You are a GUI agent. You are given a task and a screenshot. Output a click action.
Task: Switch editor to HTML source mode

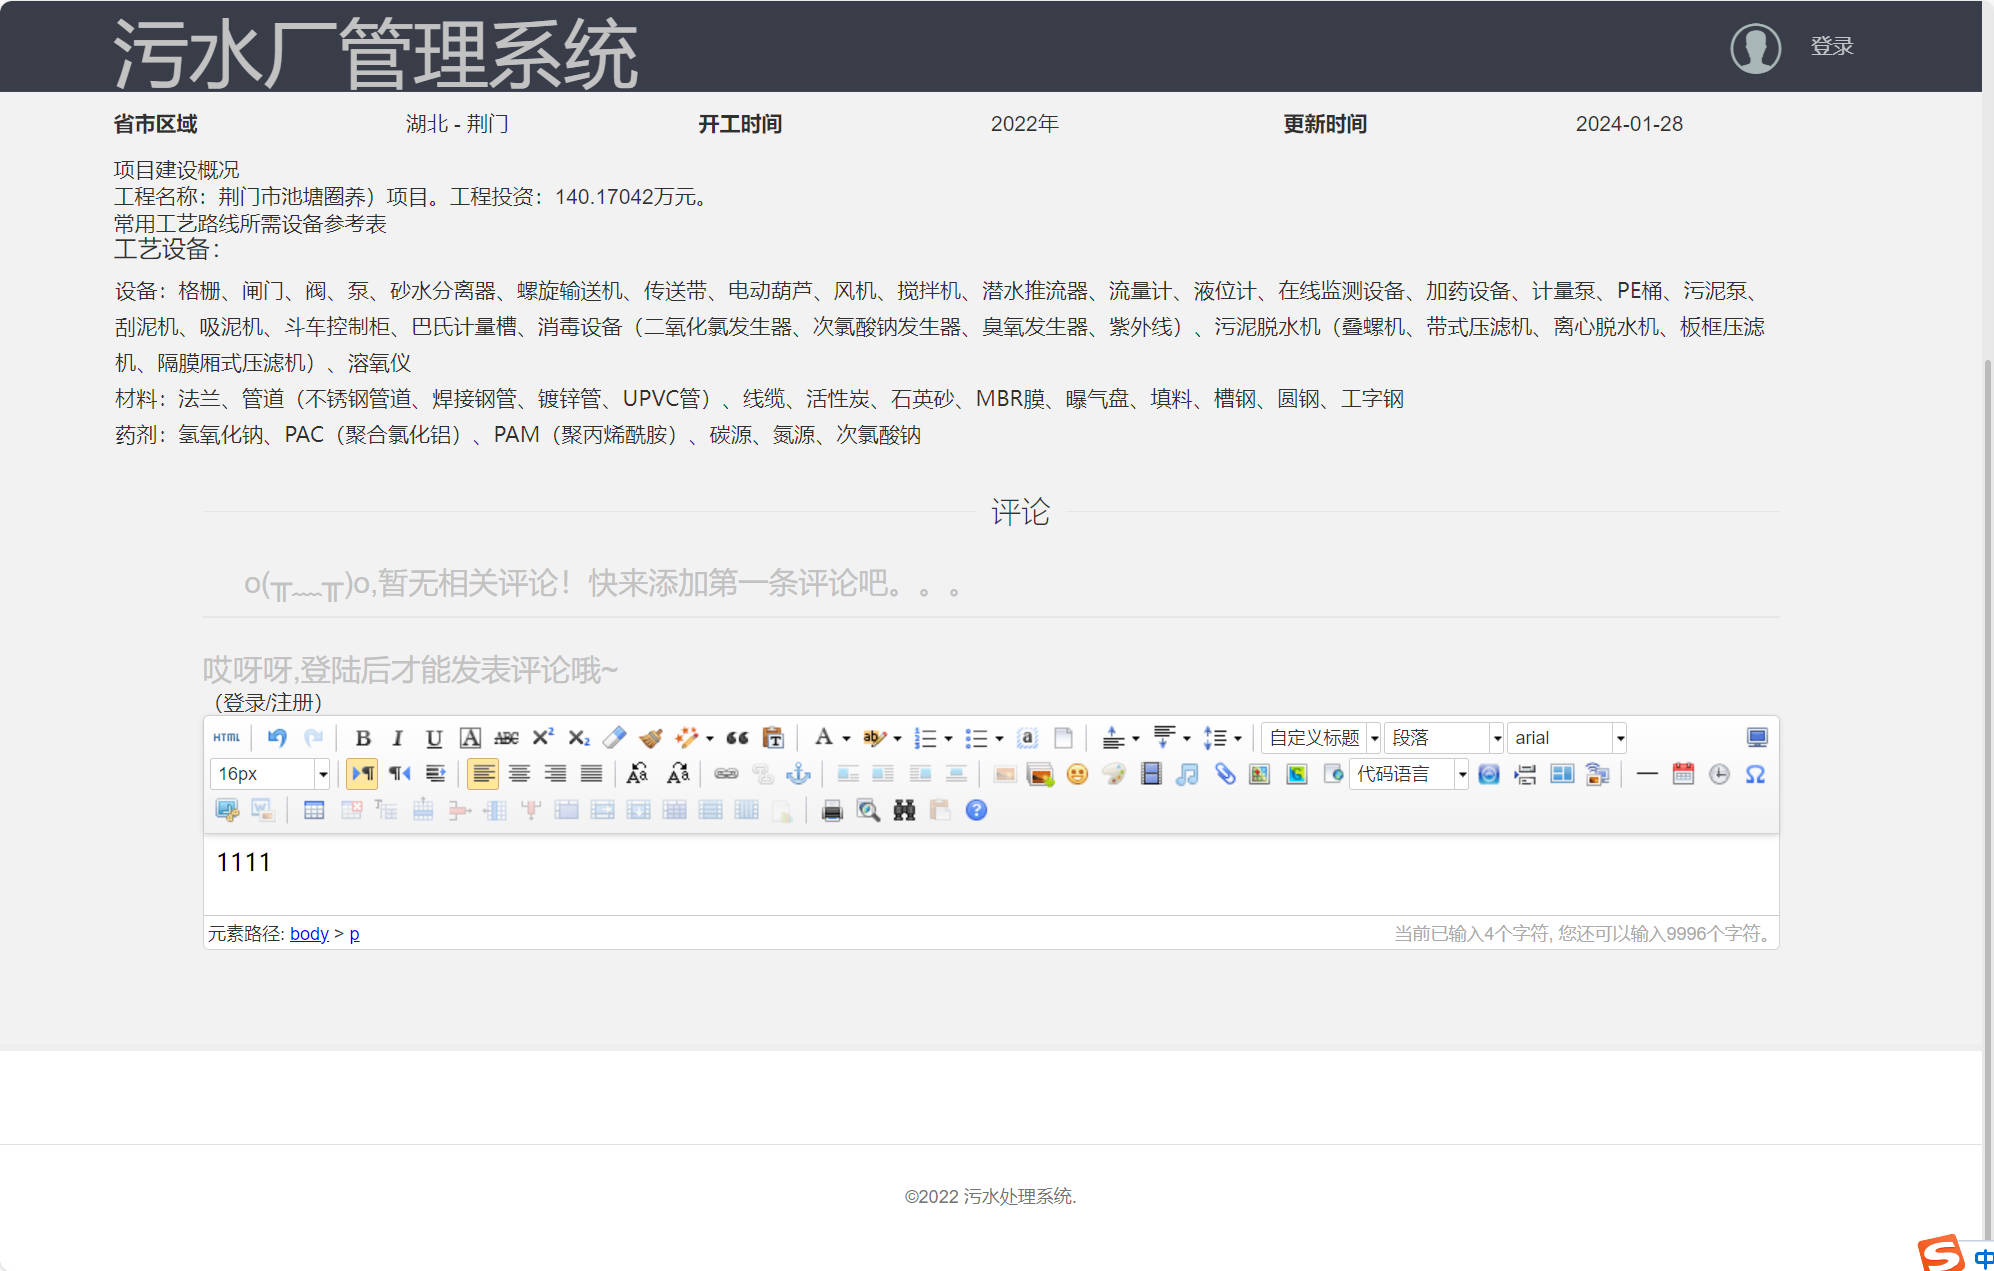[226, 737]
